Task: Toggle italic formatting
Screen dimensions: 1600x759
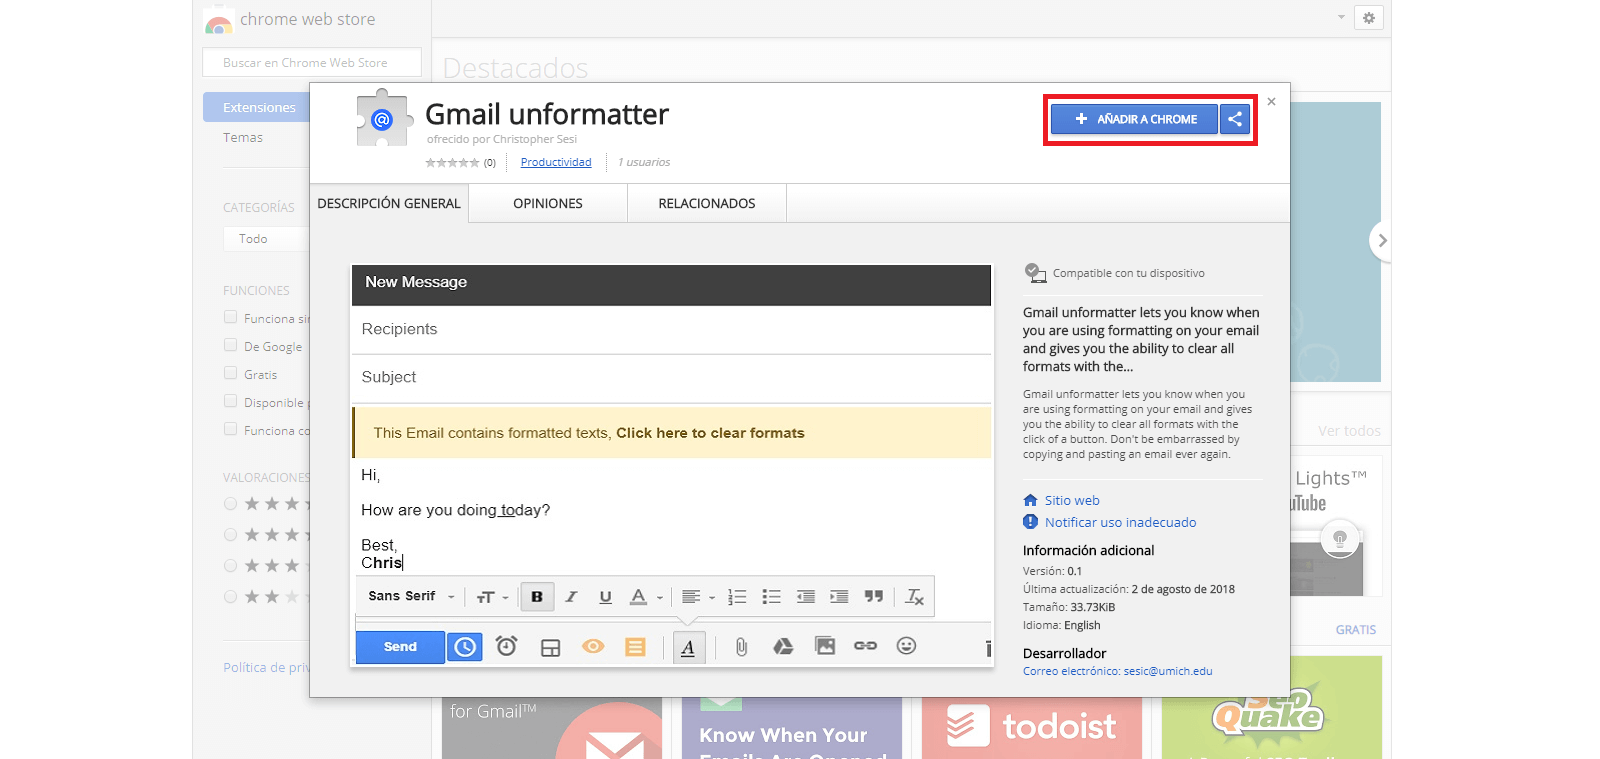Action: tap(571, 597)
